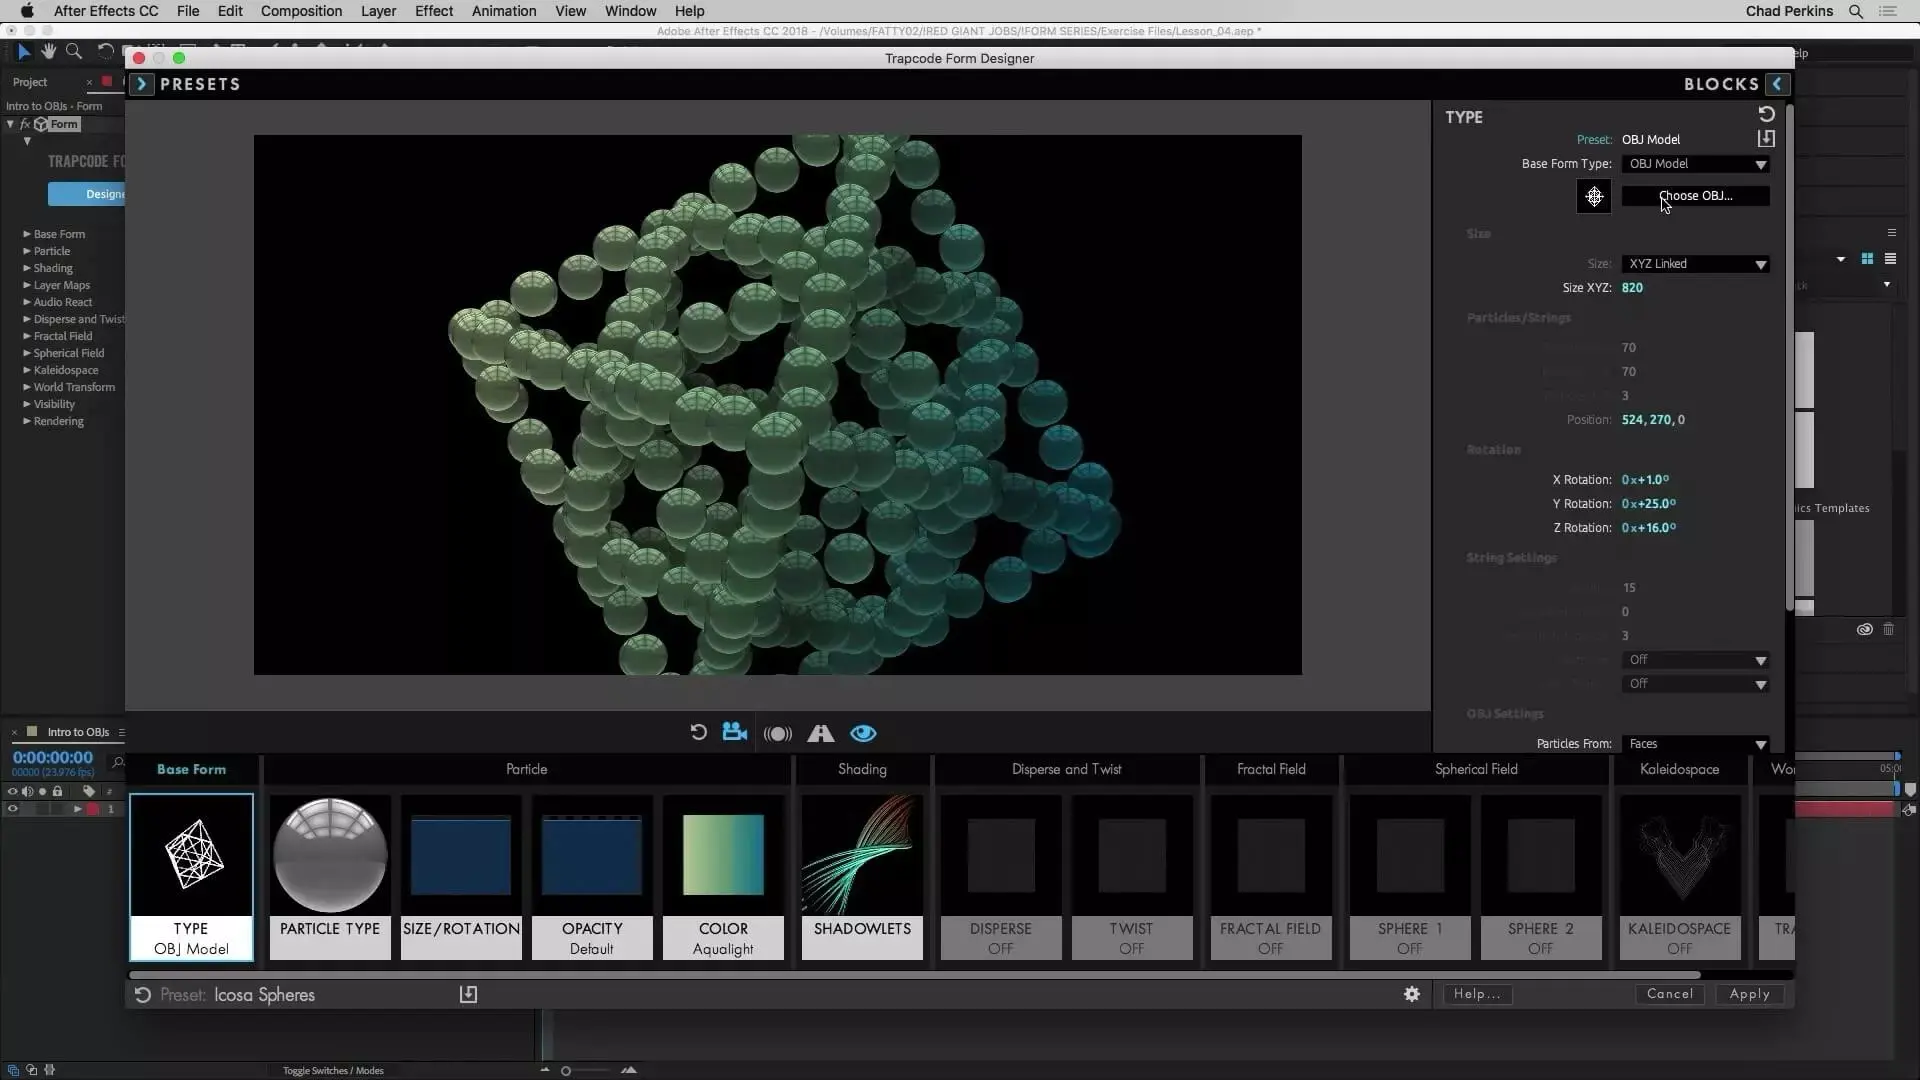The height and width of the screenshot is (1080, 1920).
Task: Open the Base Form Type dropdown
Action: pyautogui.click(x=1695, y=164)
